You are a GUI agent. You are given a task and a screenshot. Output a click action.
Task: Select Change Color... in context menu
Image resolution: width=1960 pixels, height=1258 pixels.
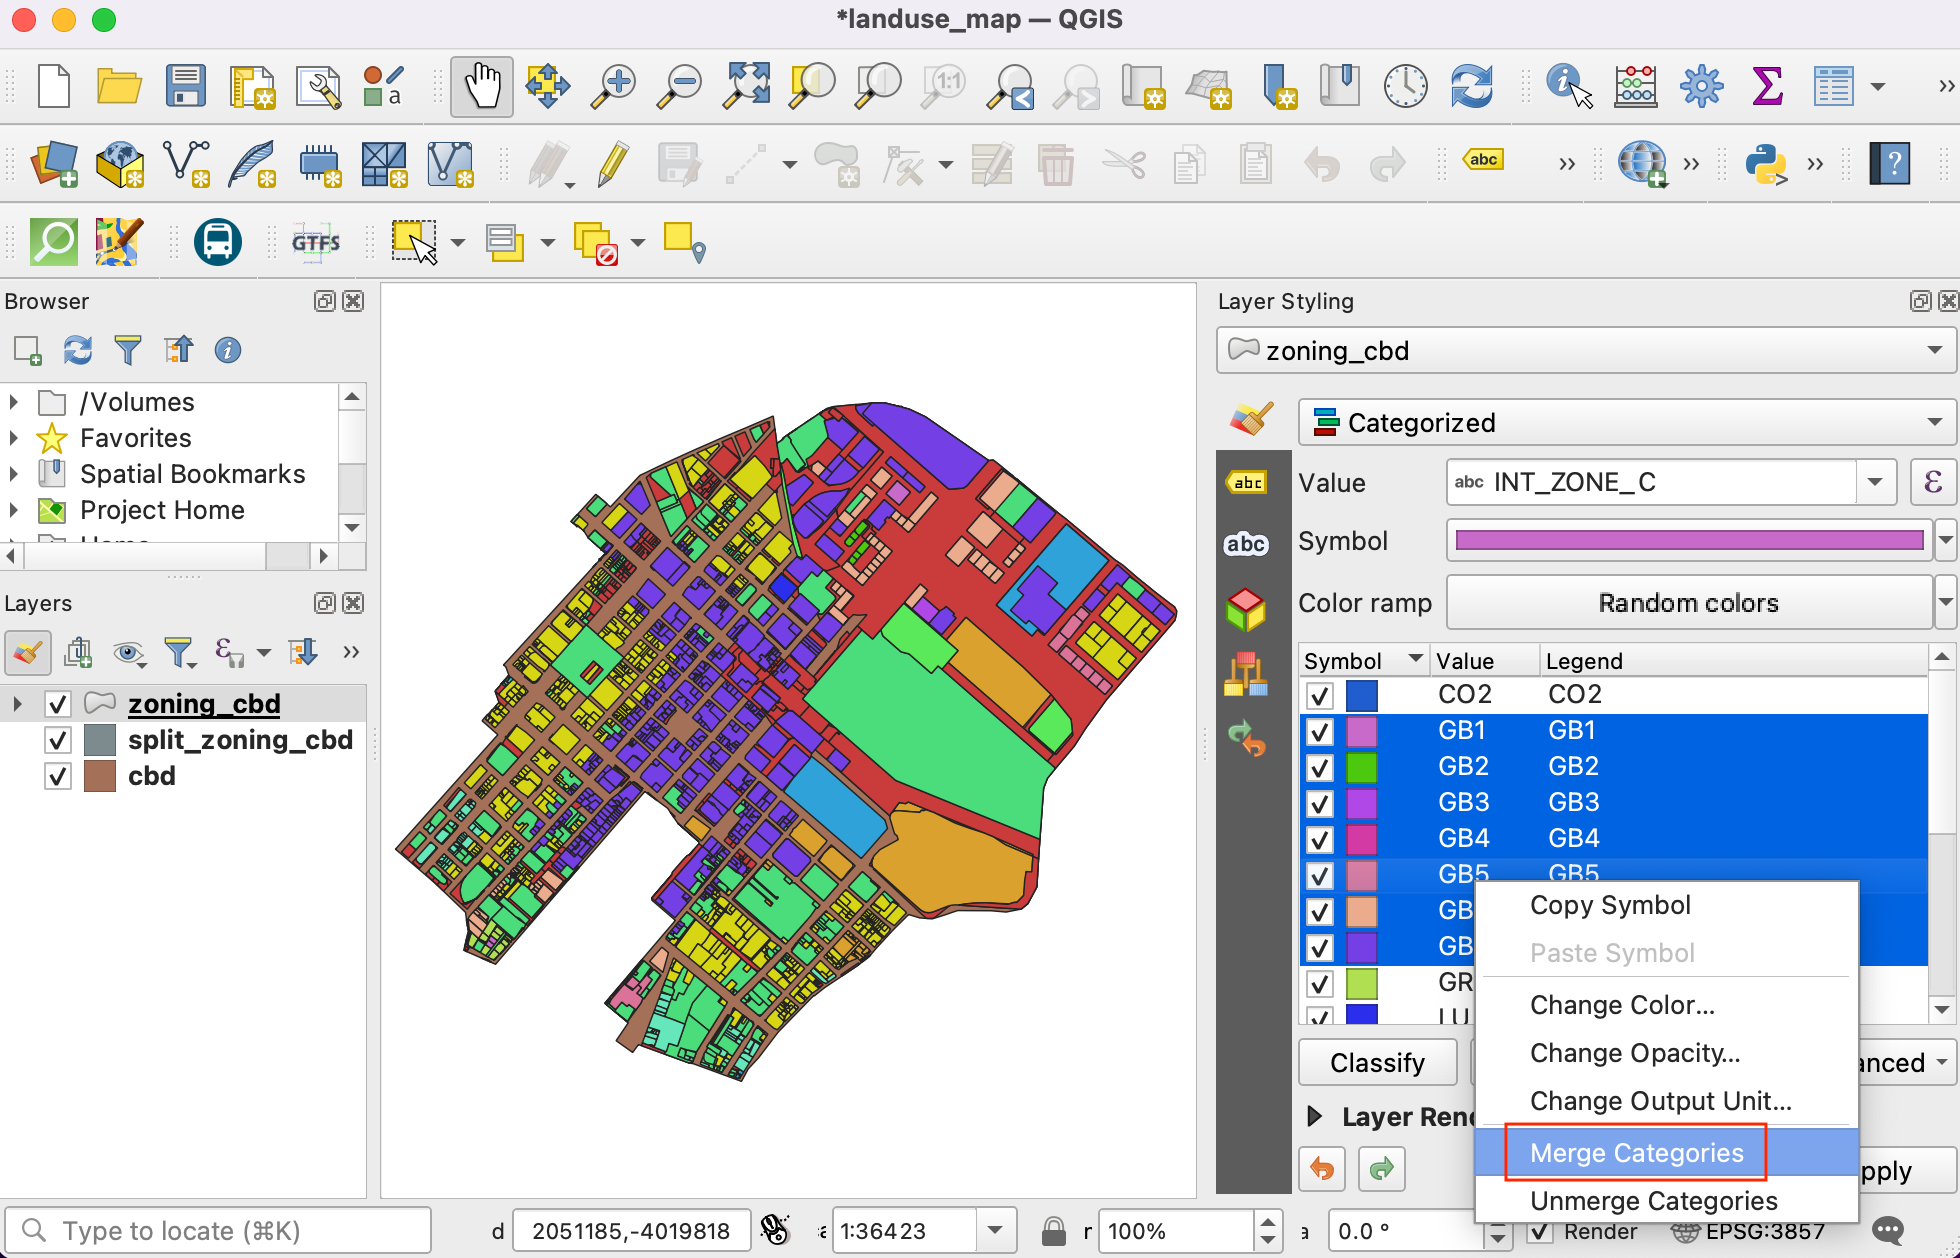tap(1622, 1005)
